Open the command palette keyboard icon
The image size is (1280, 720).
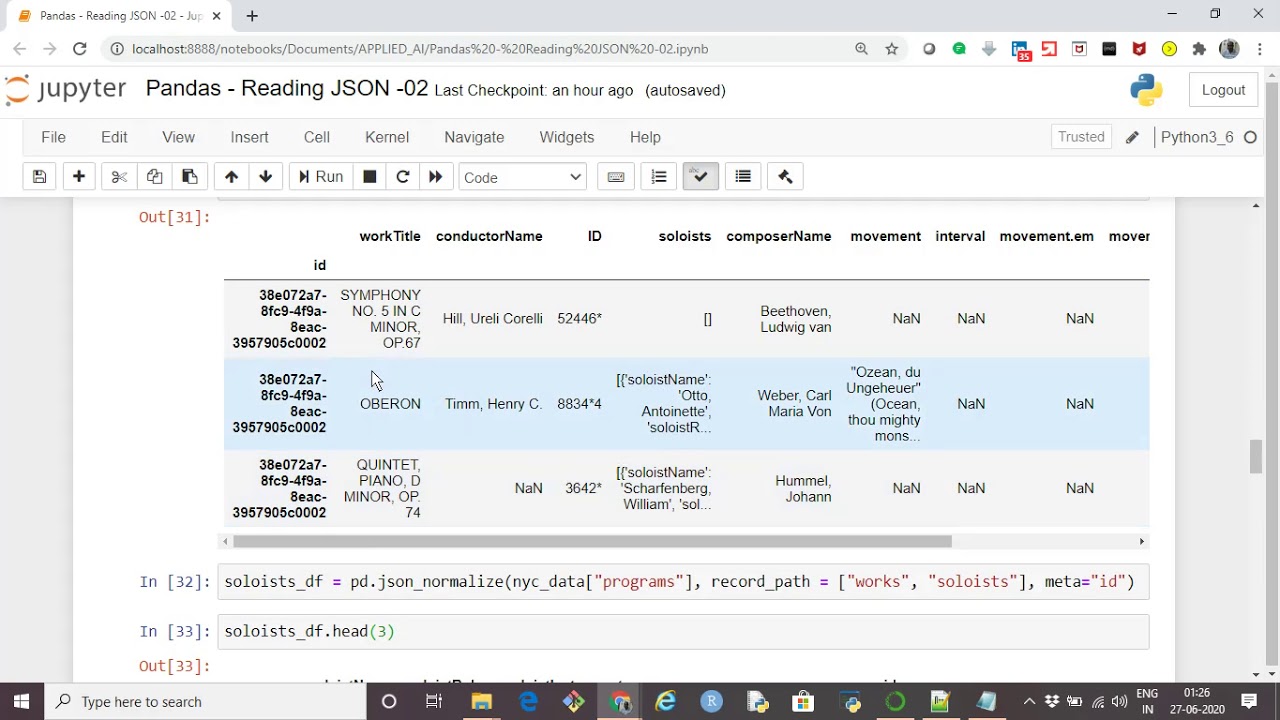click(616, 177)
